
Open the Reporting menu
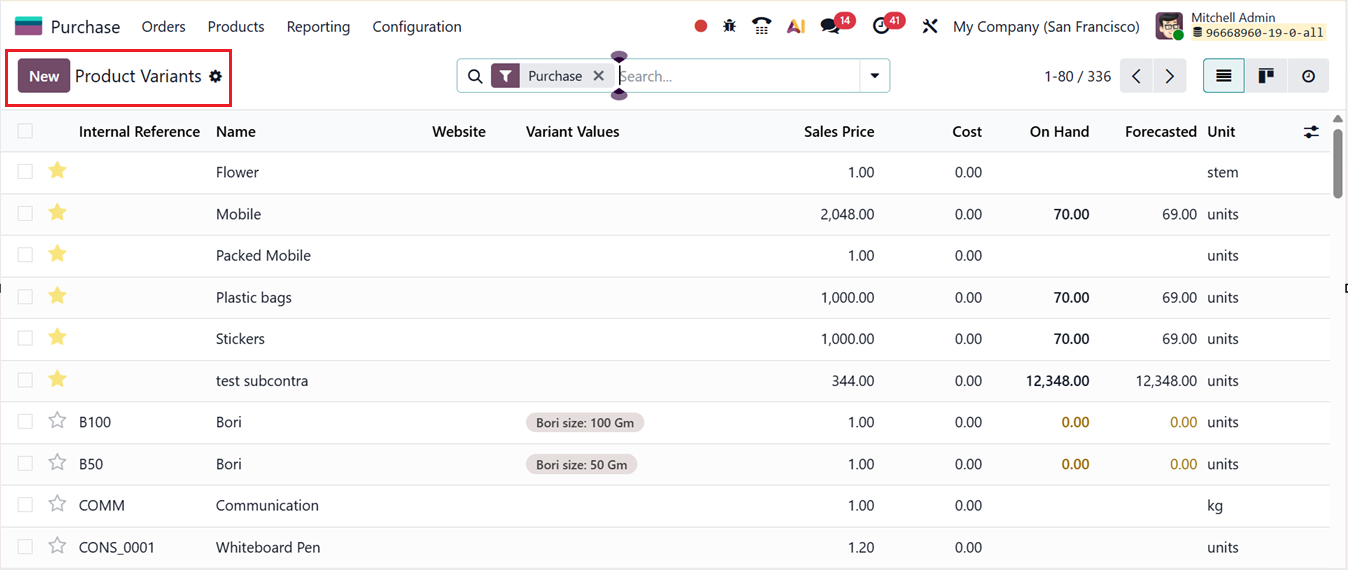318,27
